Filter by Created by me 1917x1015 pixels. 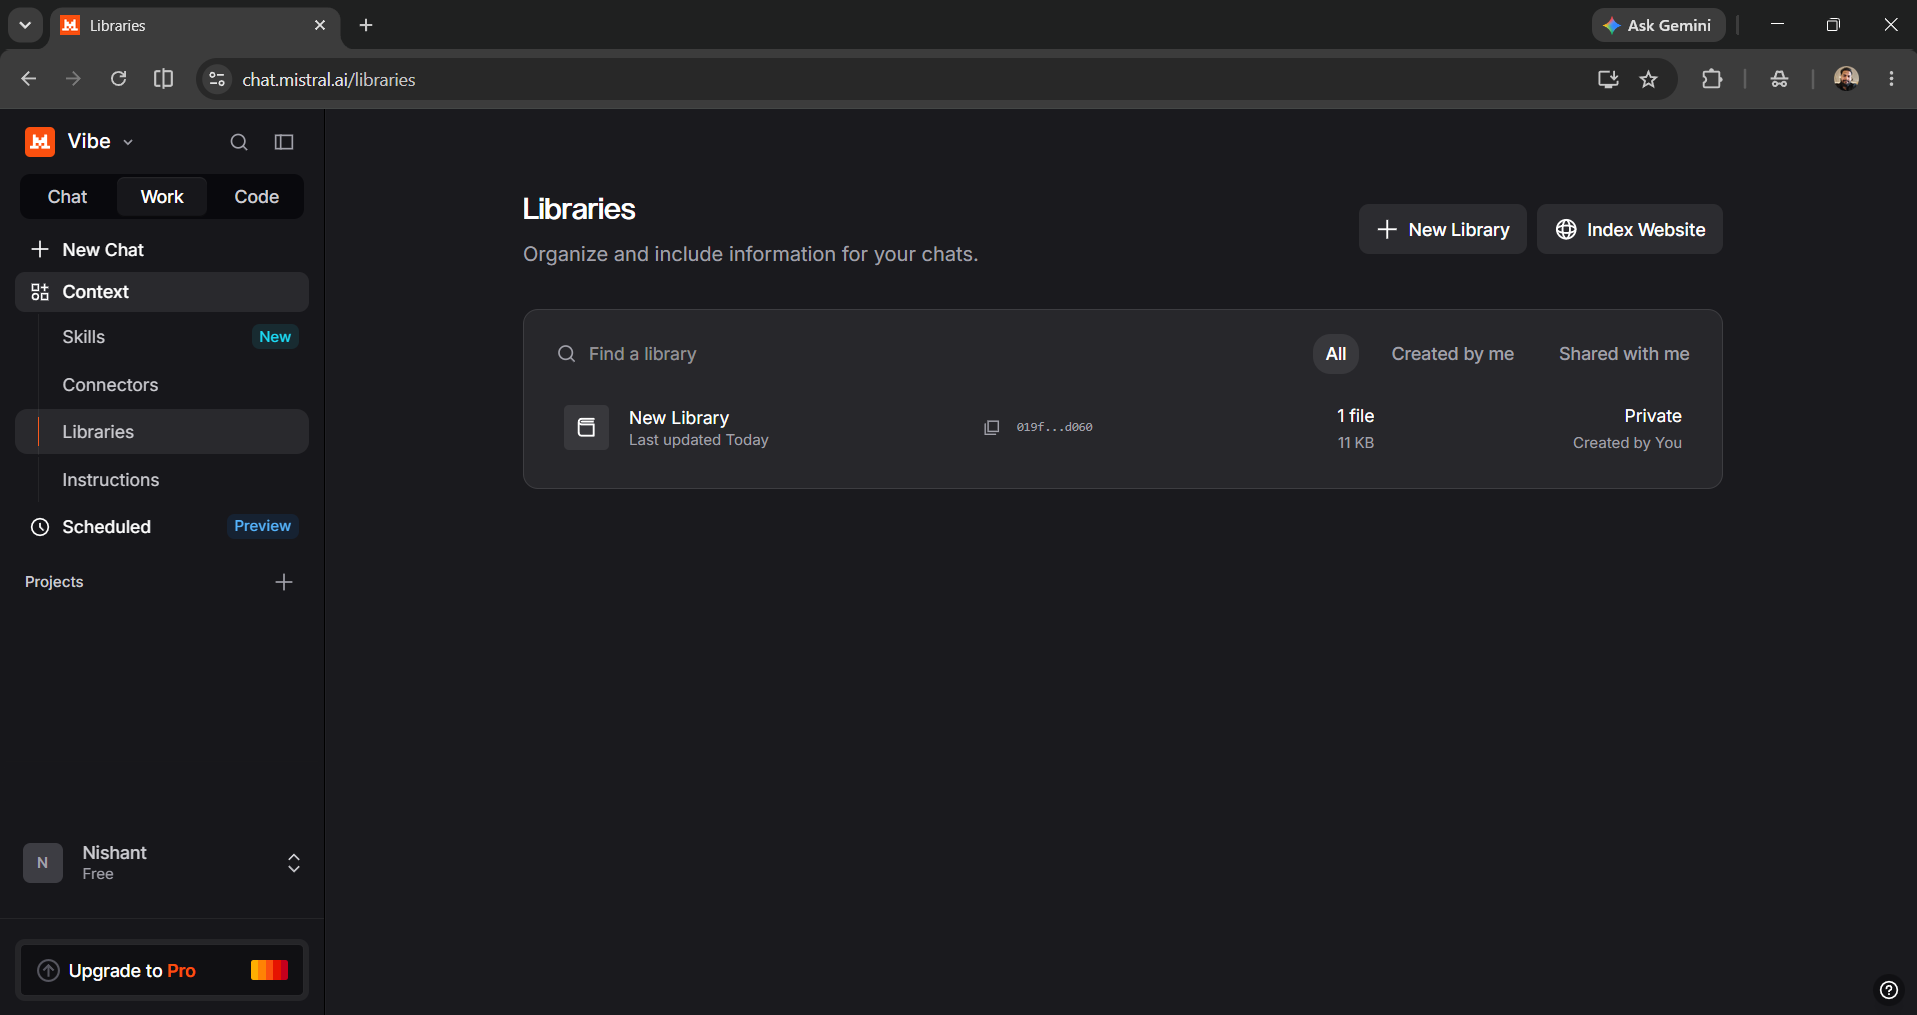1452,354
